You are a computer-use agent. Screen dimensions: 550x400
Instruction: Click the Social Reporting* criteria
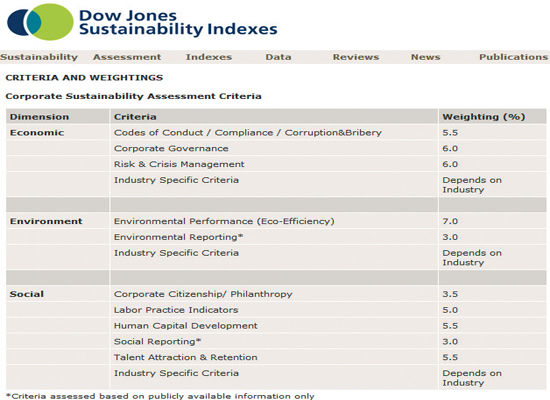(157, 341)
